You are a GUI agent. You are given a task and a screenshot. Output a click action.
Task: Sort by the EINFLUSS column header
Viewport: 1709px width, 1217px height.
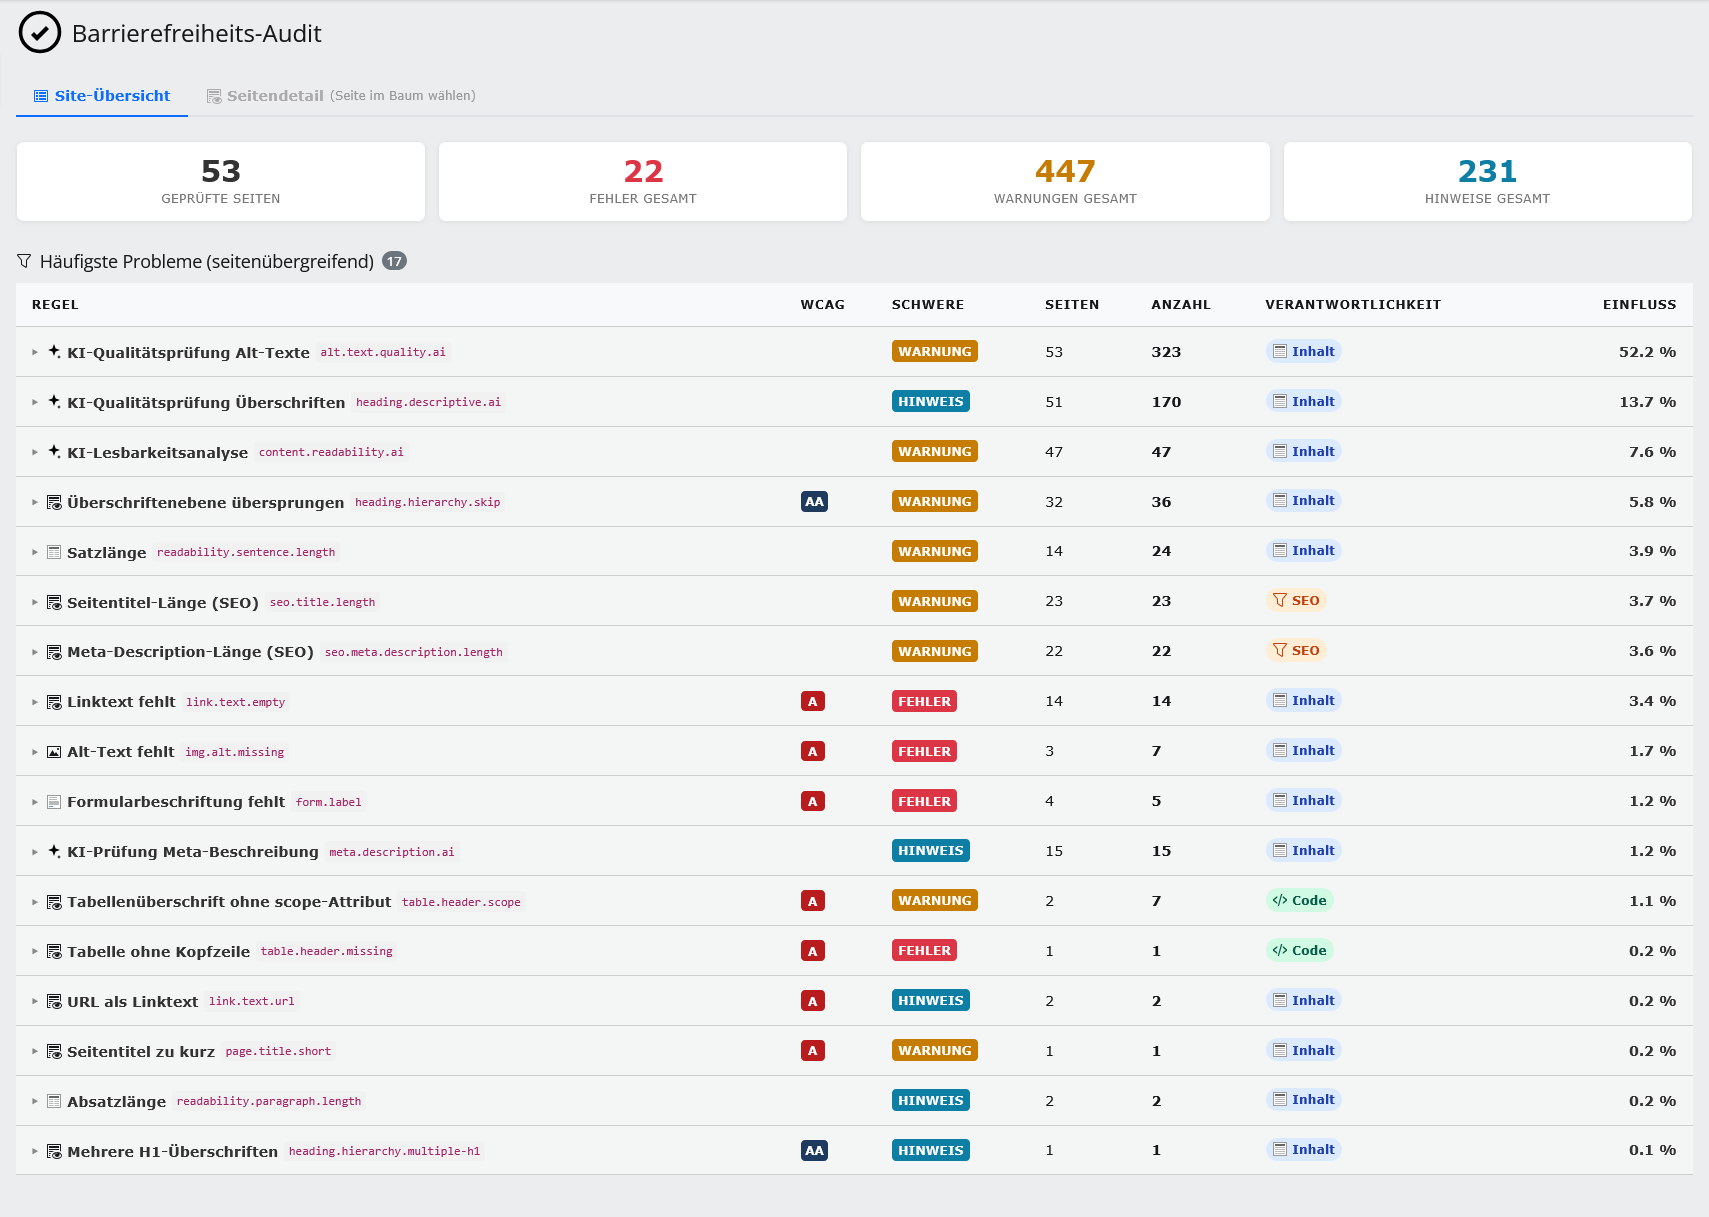pyautogui.click(x=1639, y=305)
